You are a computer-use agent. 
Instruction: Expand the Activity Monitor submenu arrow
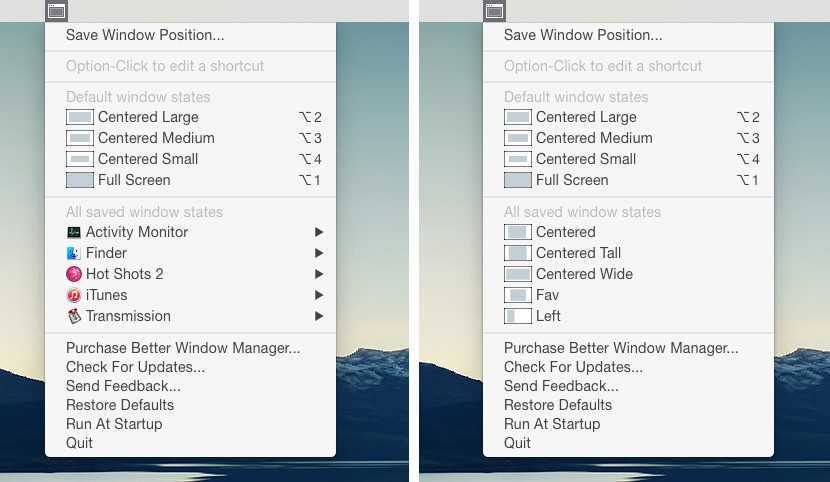click(319, 232)
